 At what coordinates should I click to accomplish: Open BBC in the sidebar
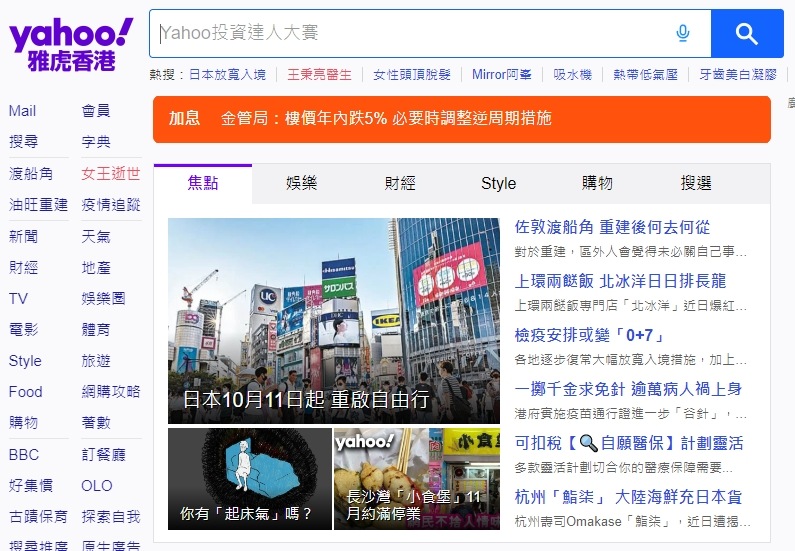[24, 455]
